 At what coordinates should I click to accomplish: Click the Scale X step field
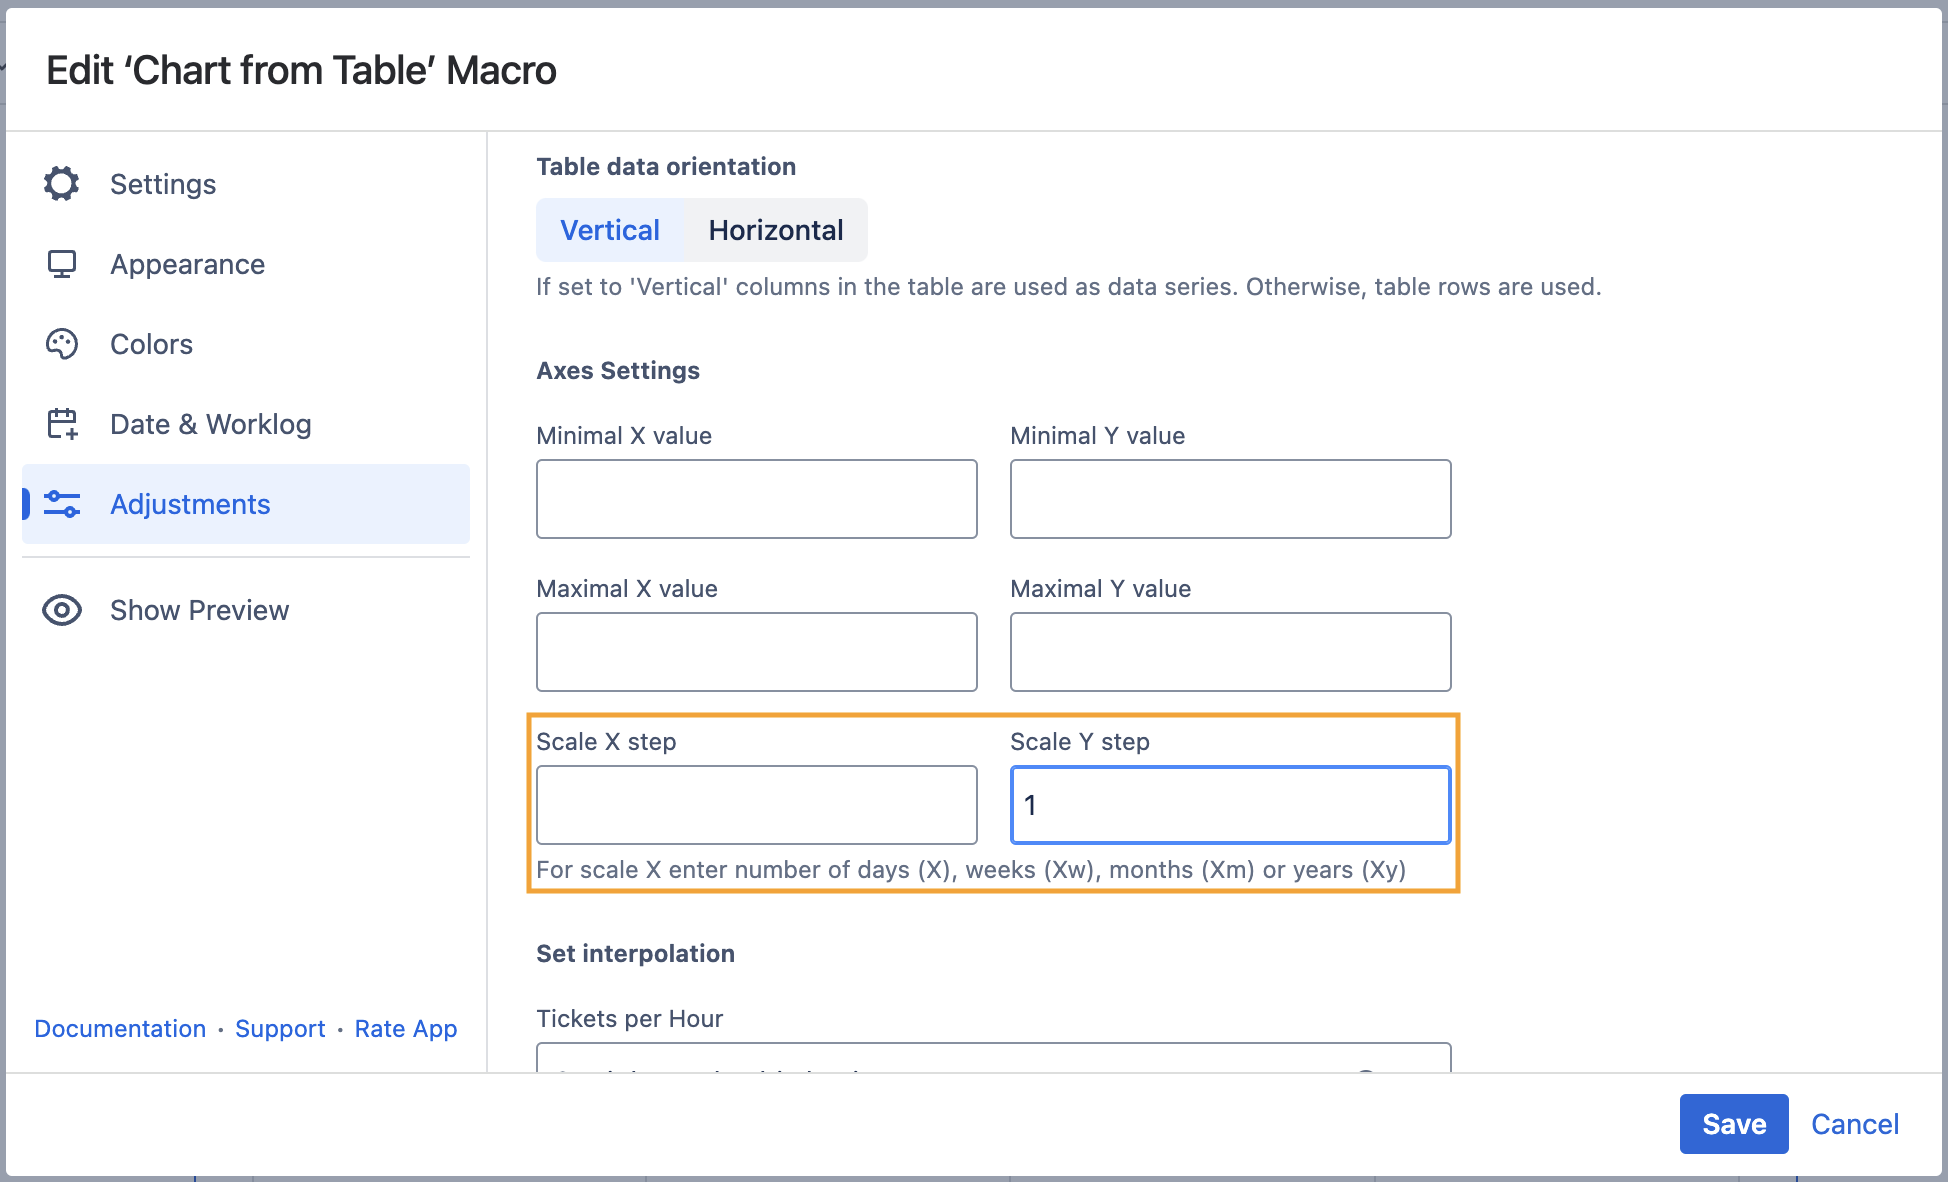(x=756, y=805)
